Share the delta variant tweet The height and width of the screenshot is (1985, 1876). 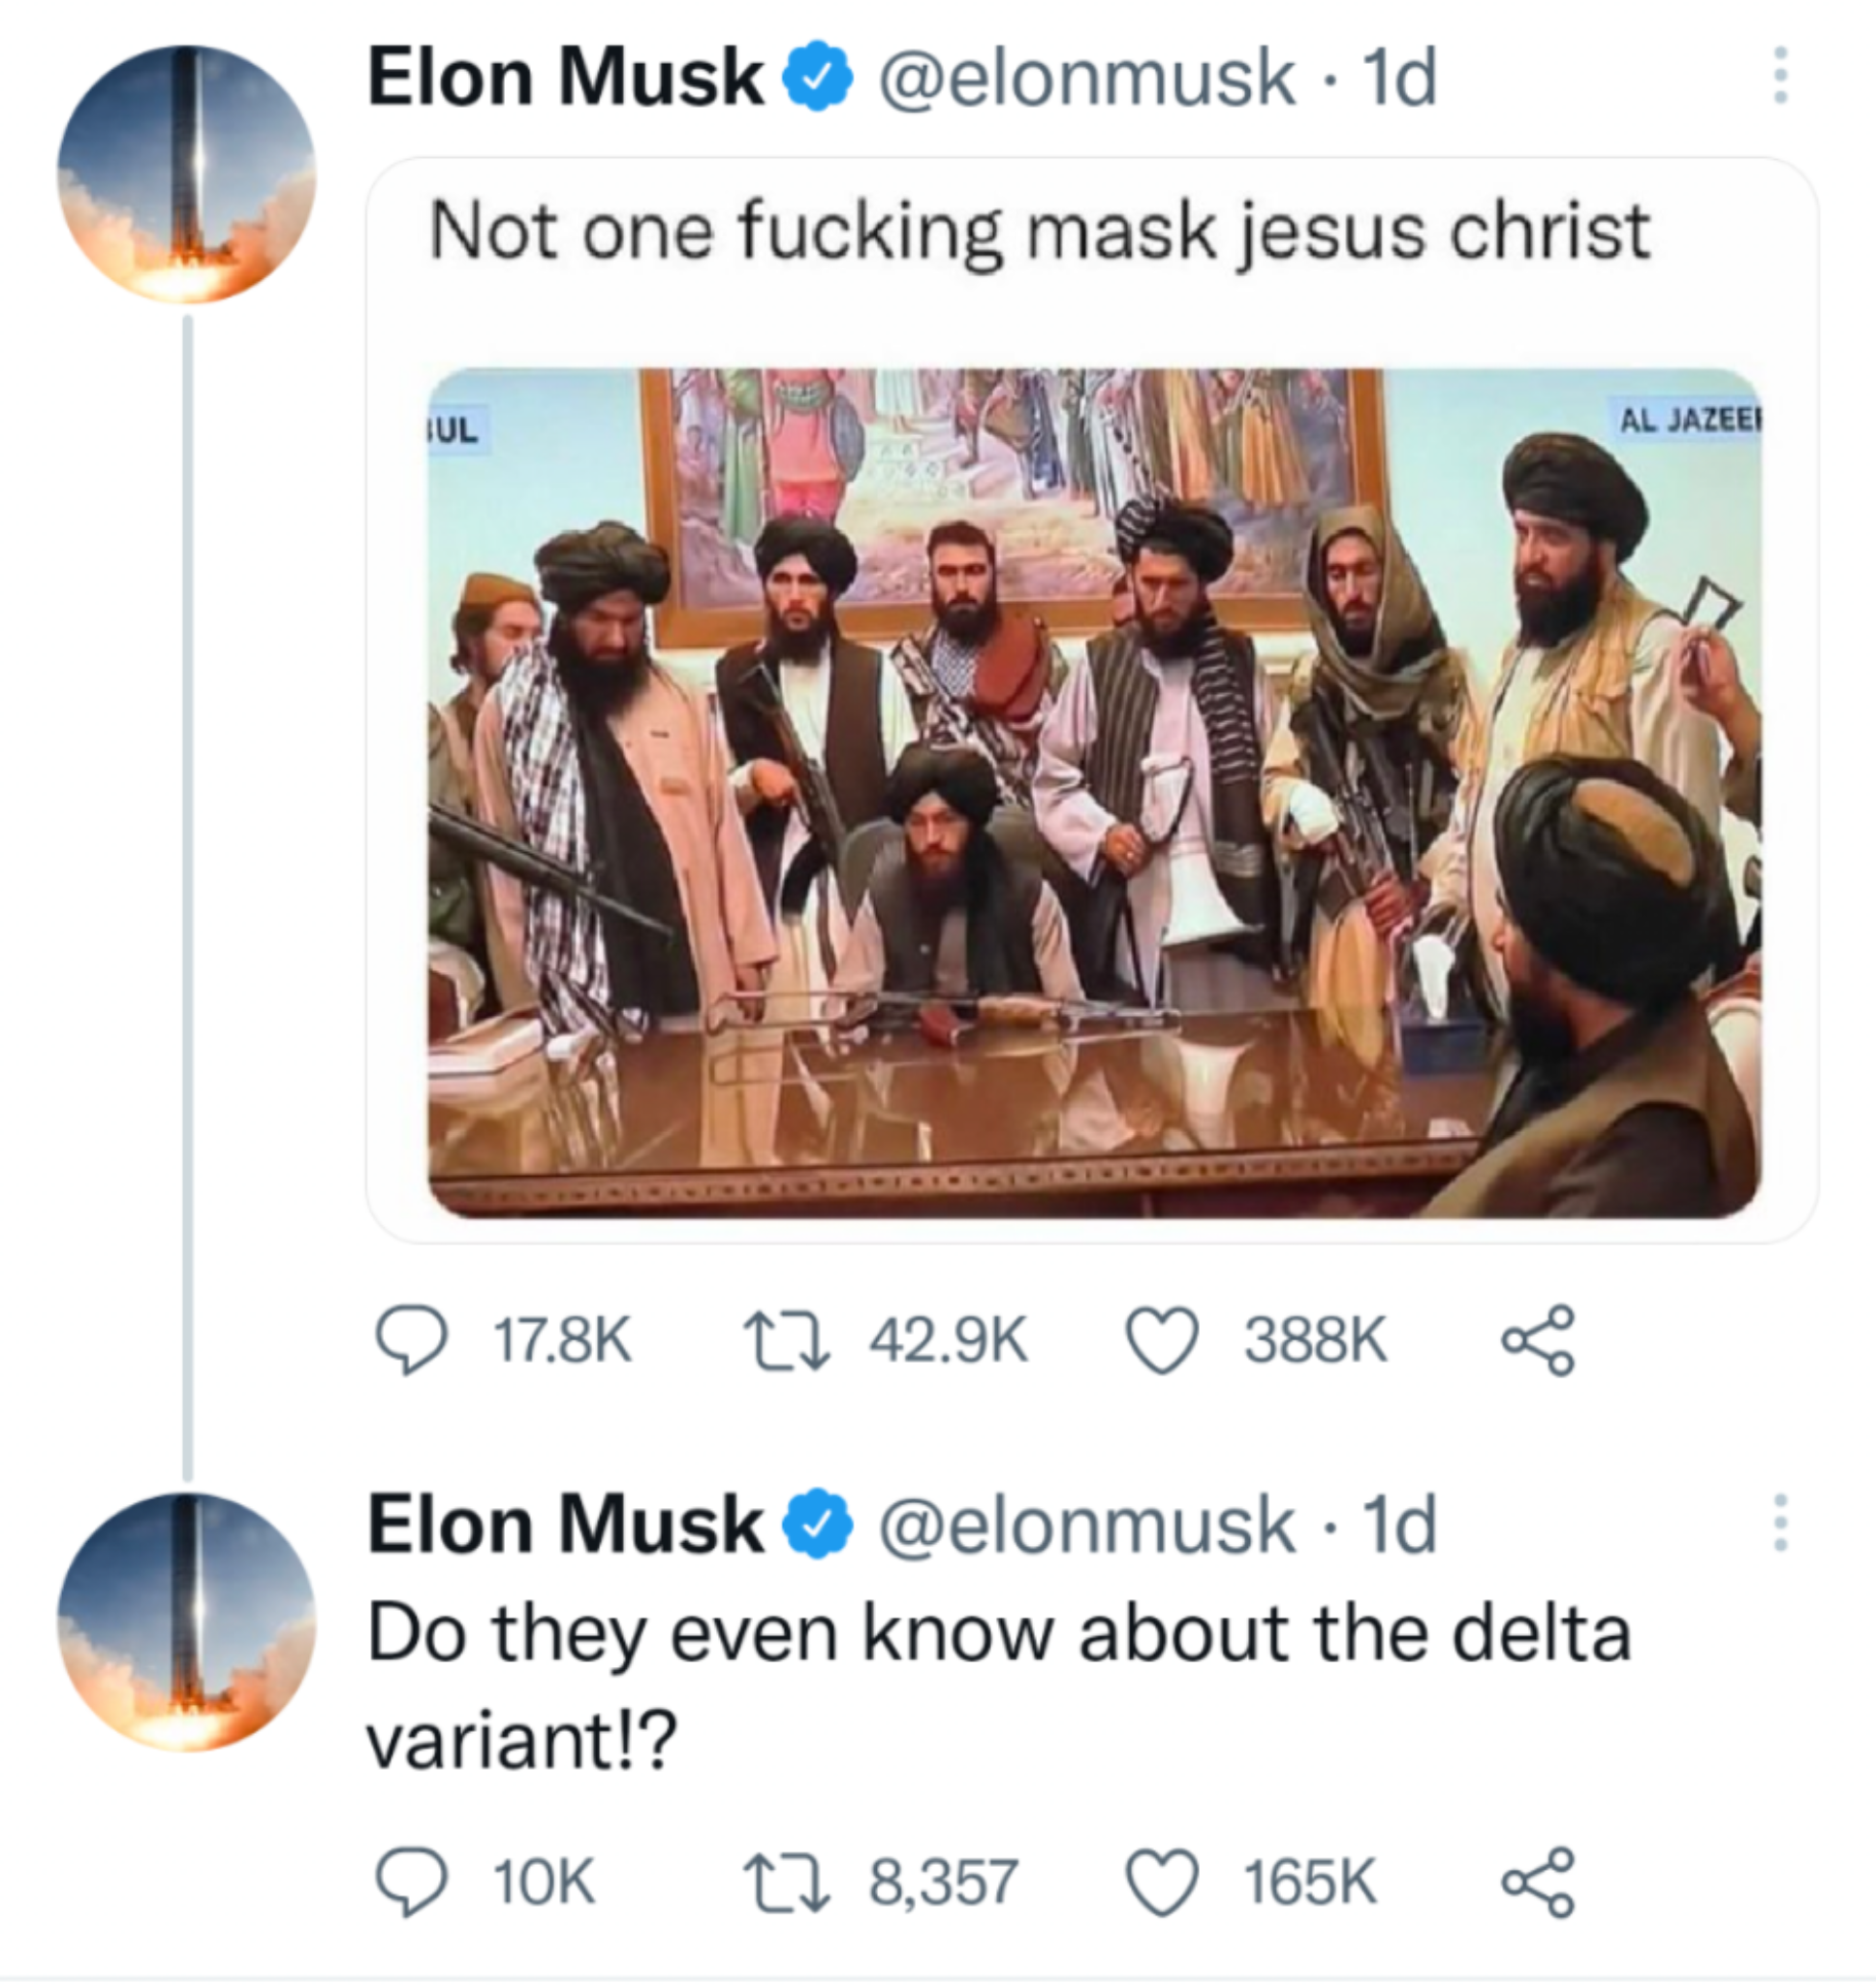[1539, 1882]
